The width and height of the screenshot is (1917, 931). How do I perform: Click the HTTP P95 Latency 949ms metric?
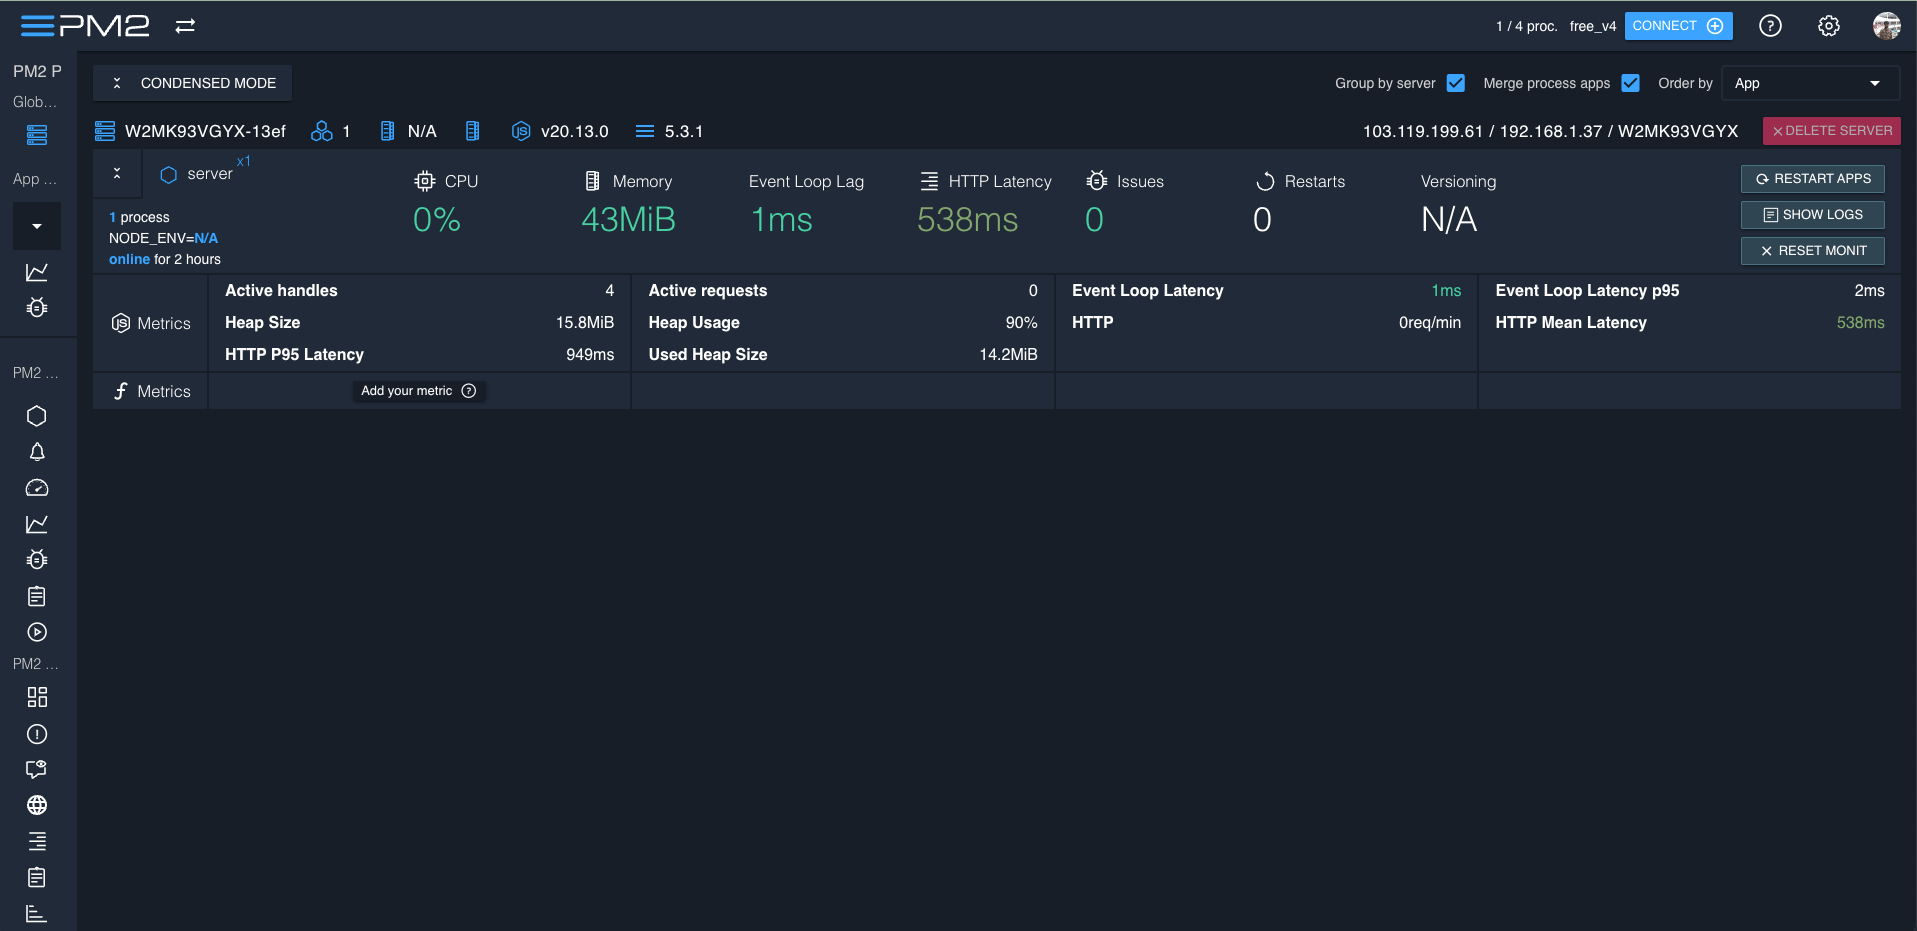(x=420, y=355)
